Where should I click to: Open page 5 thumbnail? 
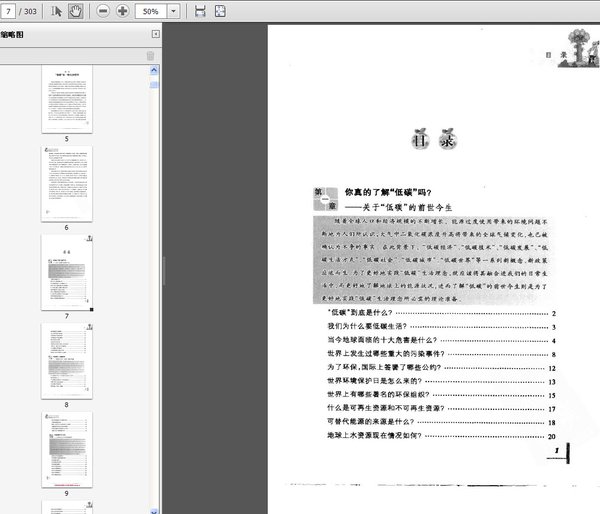[x=67, y=99]
